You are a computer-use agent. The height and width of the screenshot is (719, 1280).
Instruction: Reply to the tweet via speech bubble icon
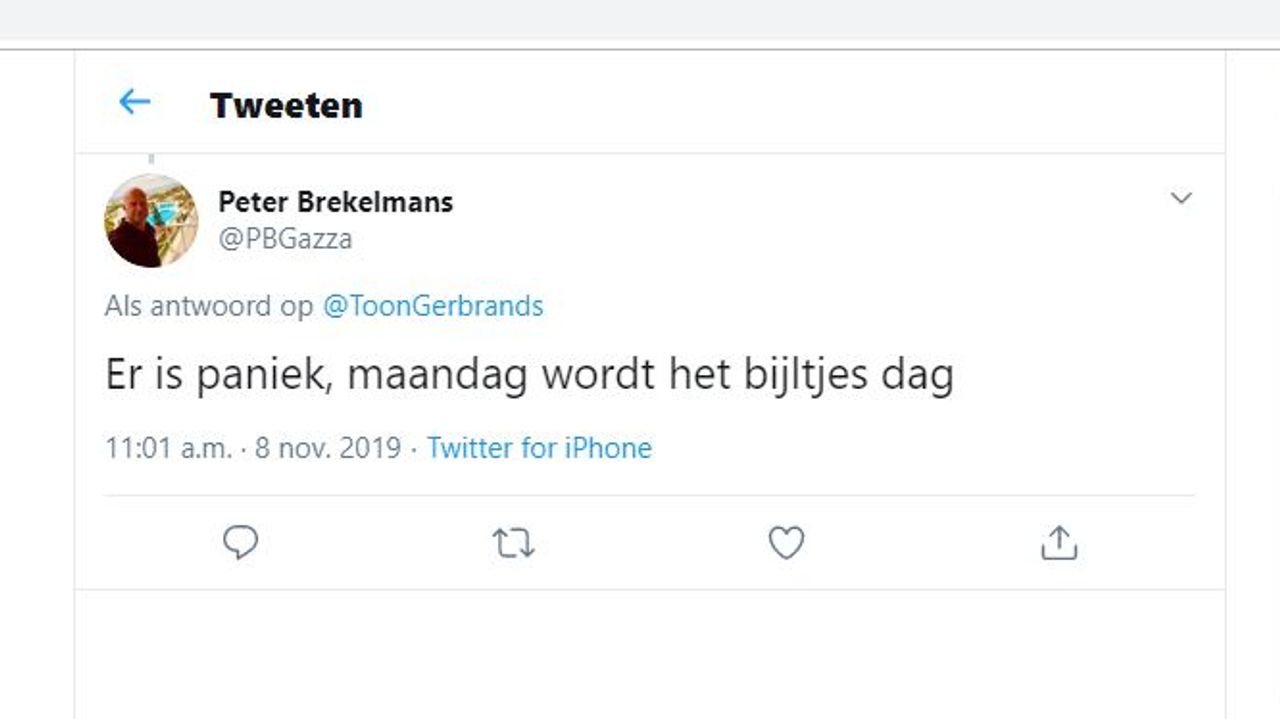click(240, 543)
